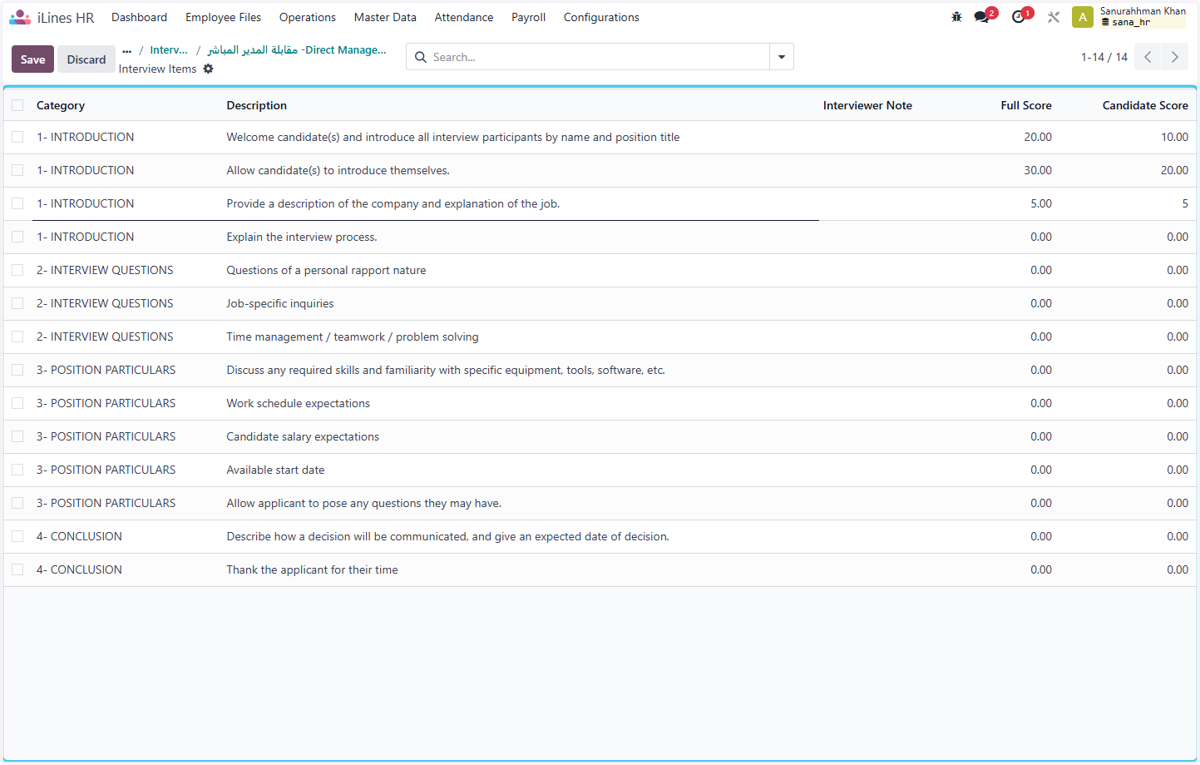The width and height of the screenshot is (1200, 765).
Task: Check the 'Job-specific inquiries' row checkbox
Action: (x=18, y=303)
